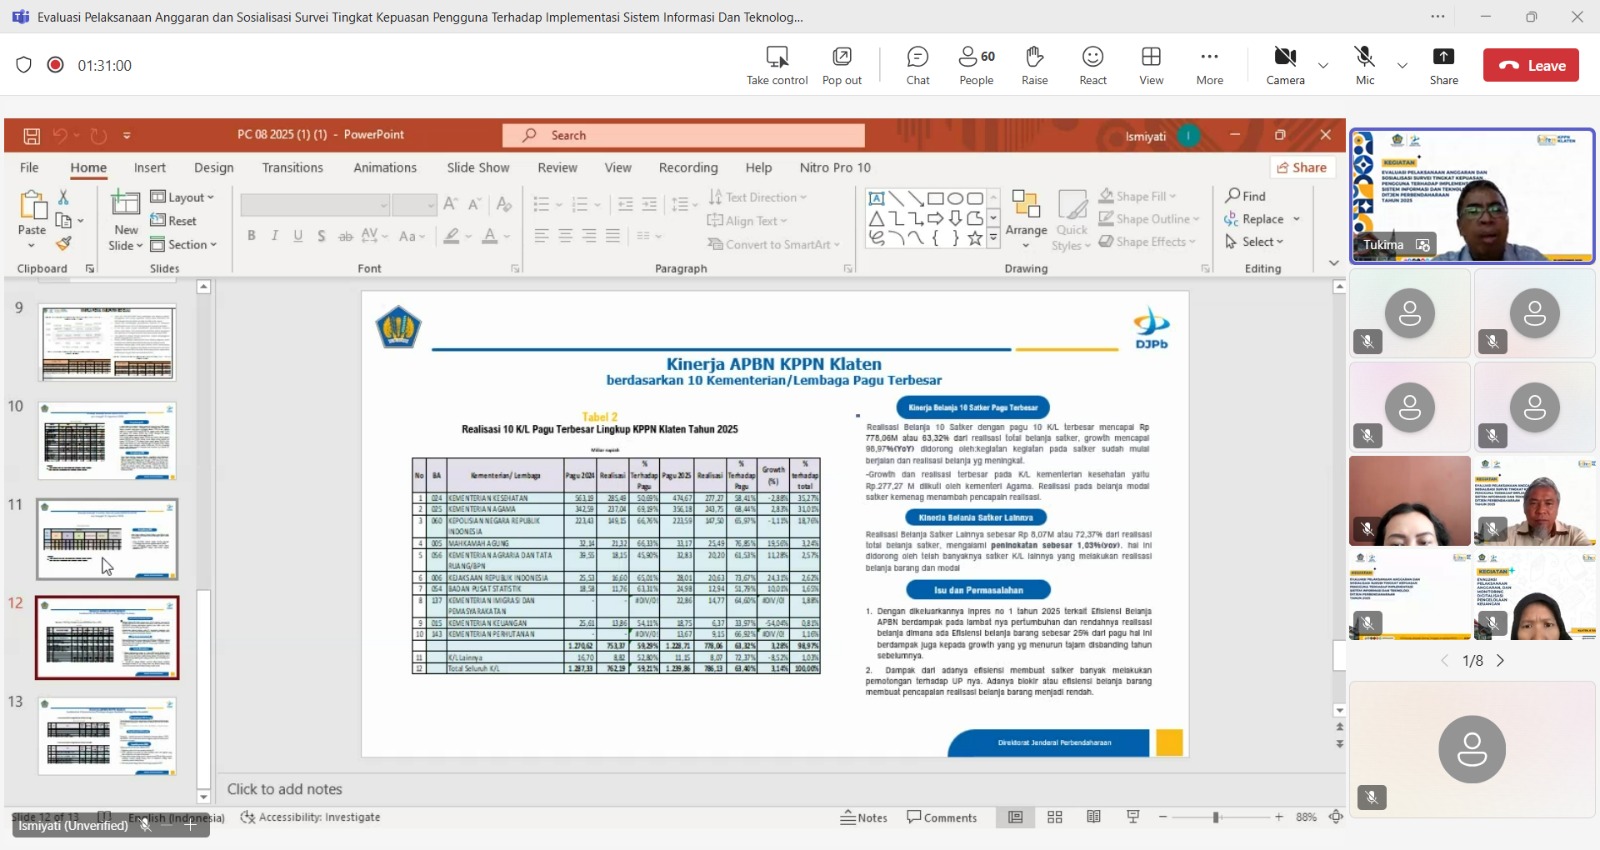Toggle the Camera on
1600x850 pixels.
click(x=1285, y=65)
